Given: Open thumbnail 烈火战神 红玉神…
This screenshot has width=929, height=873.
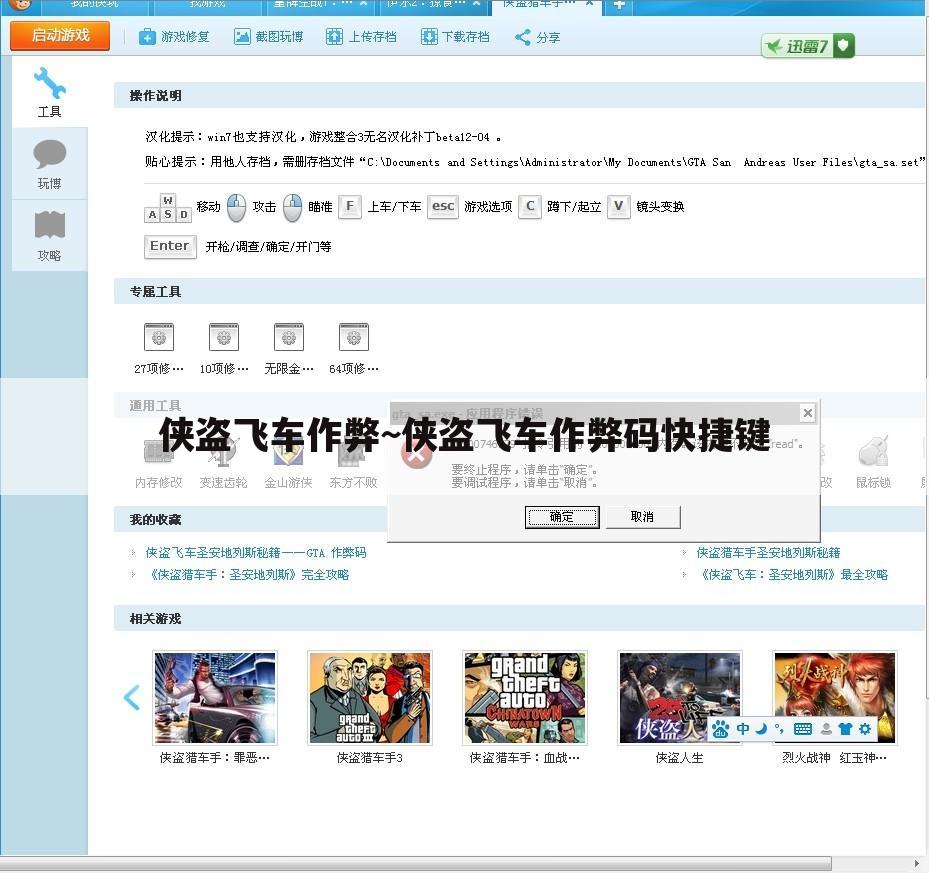Looking at the screenshot, I should pos(835,698).
